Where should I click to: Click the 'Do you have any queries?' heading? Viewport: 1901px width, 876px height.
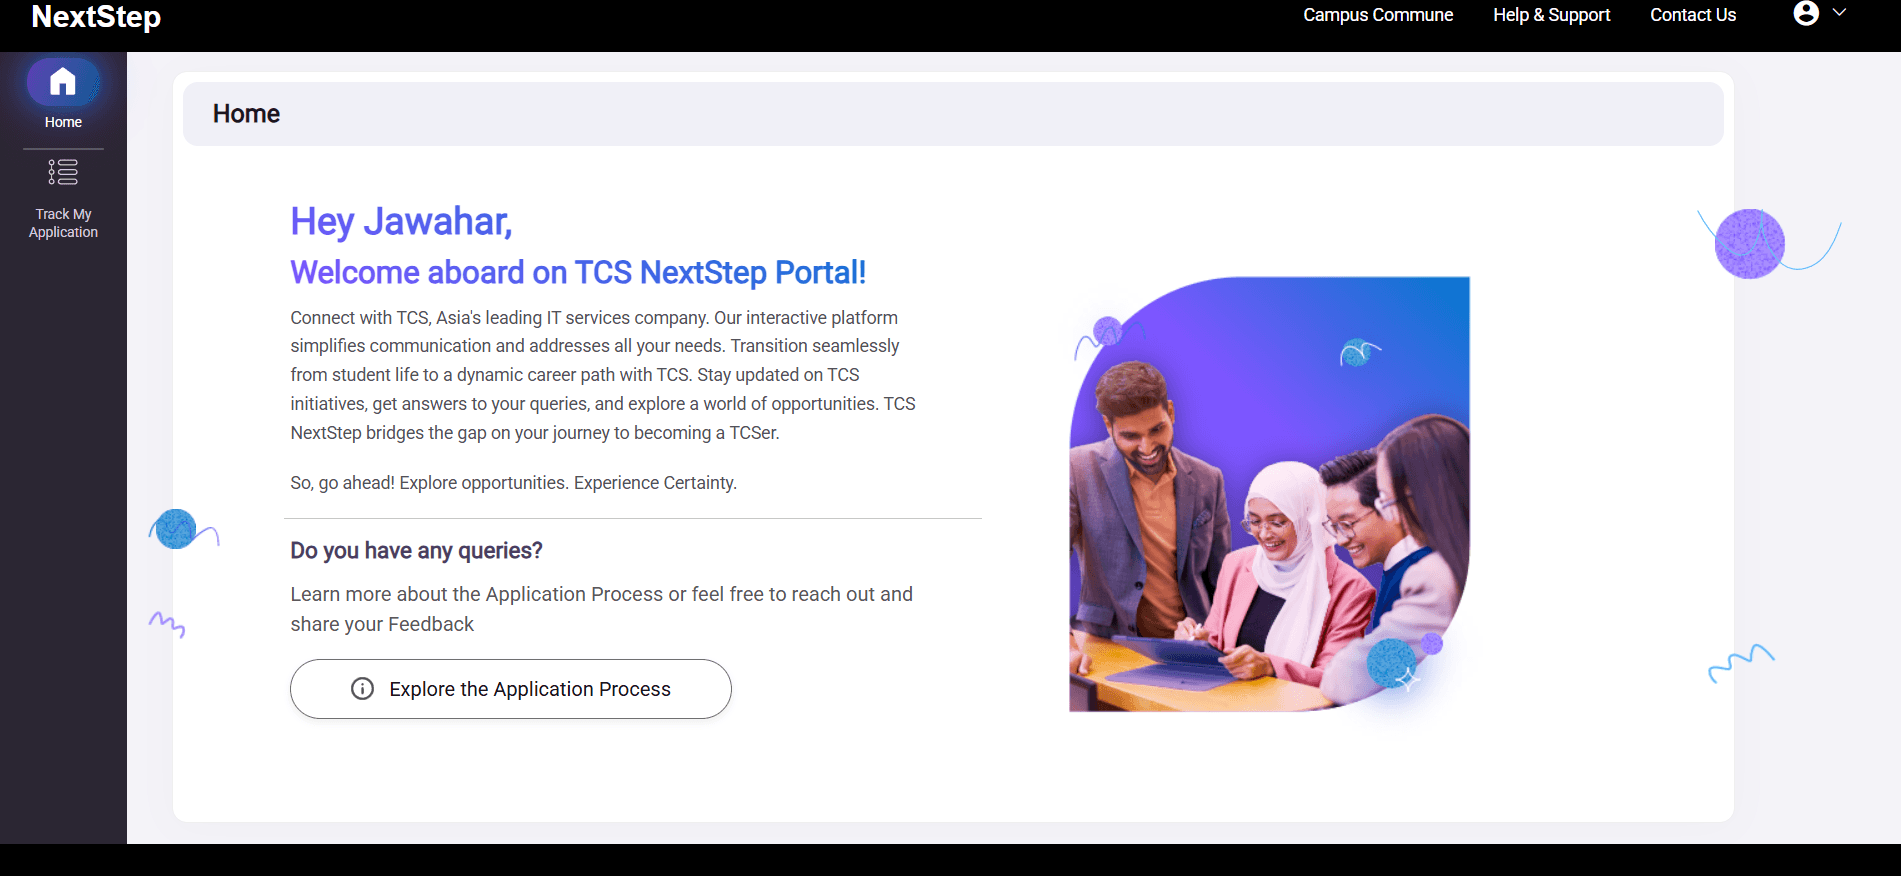click(416, 551)
